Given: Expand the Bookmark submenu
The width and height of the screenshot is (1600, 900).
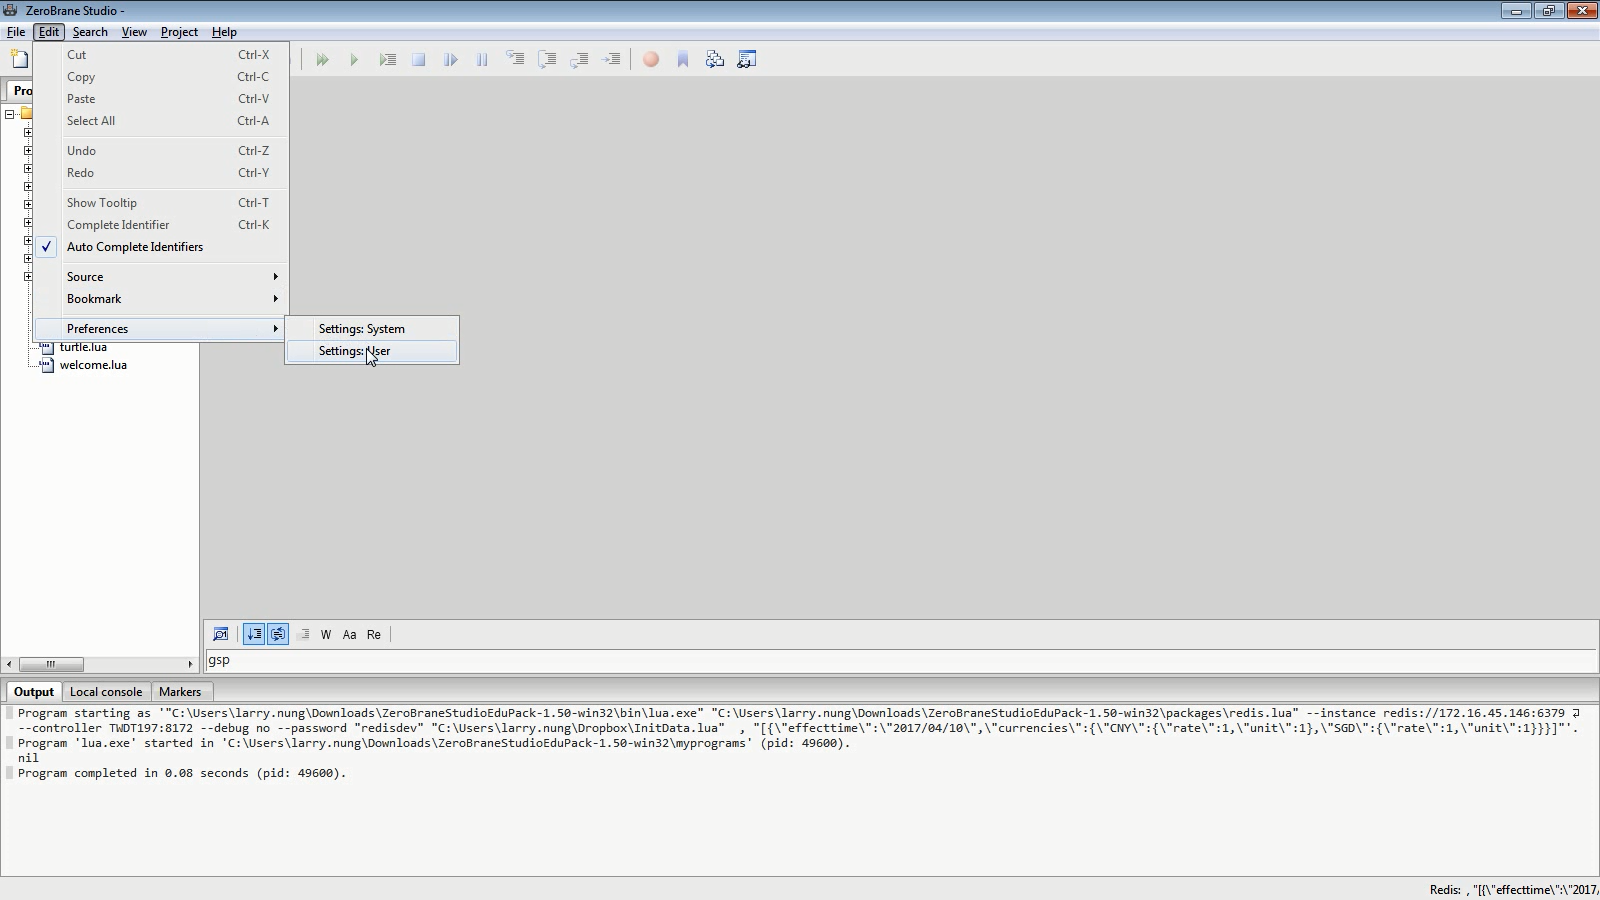Looking at the screenshot, I should (162, 299).
